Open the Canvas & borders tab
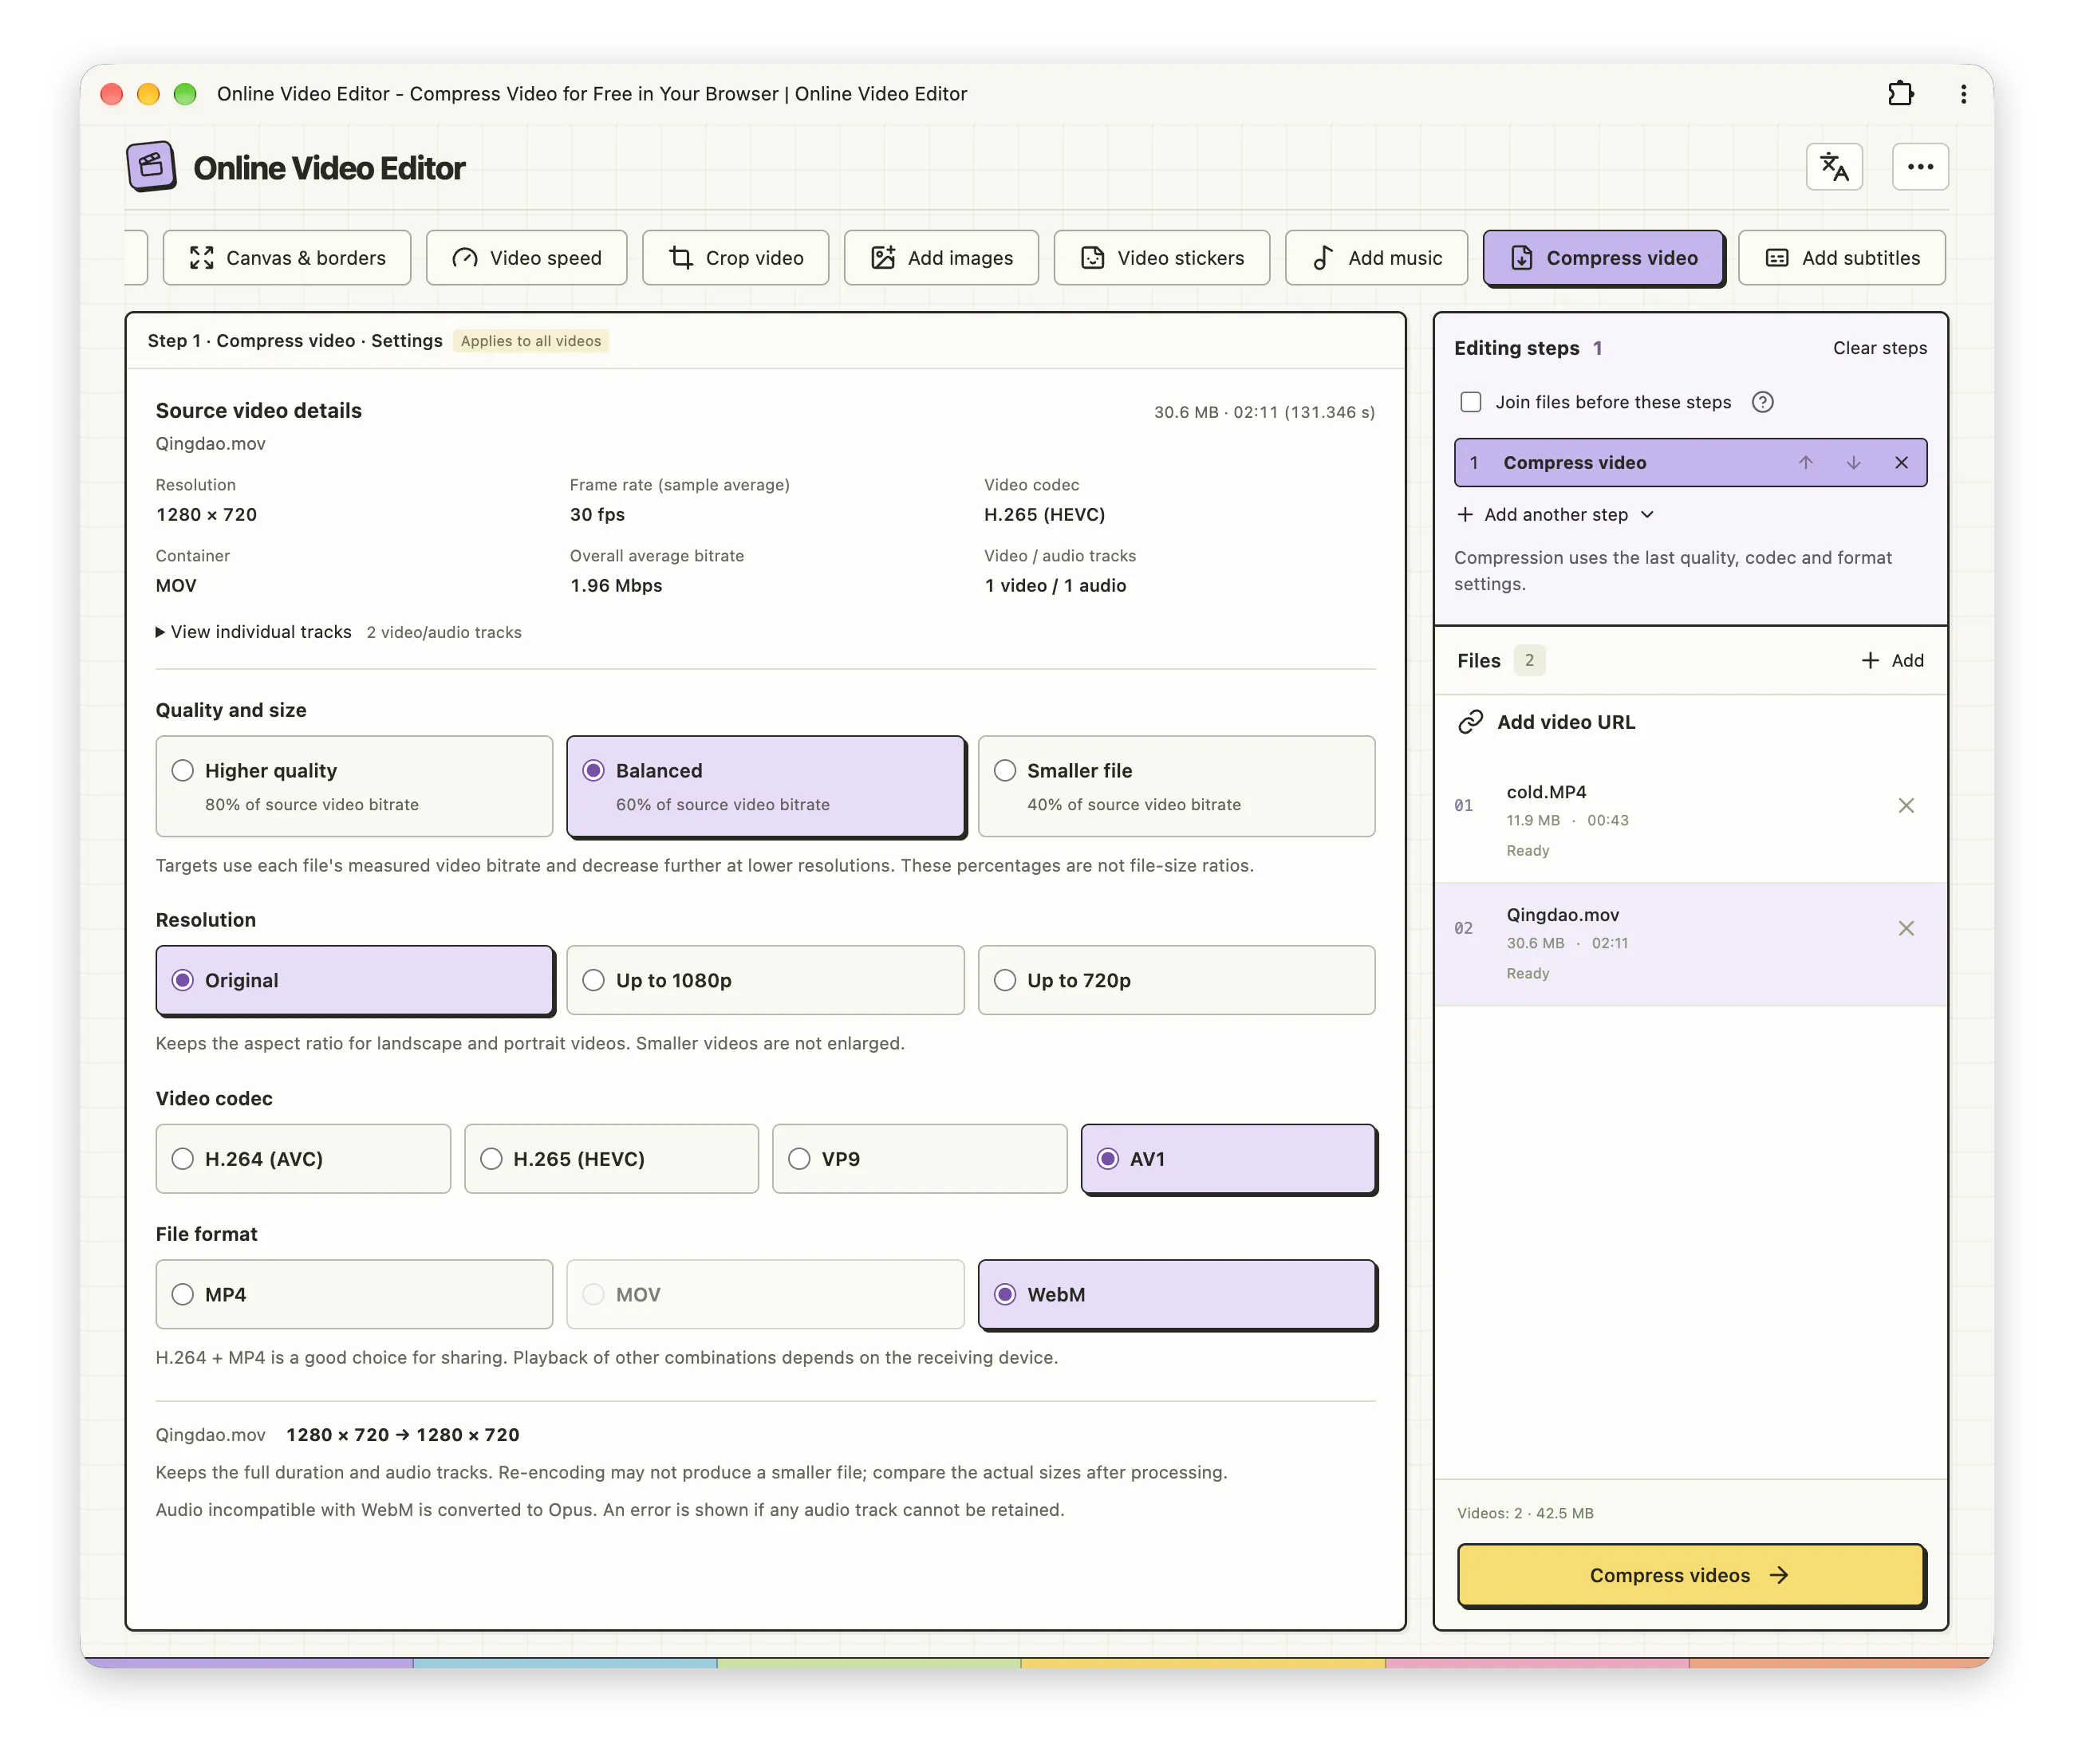Screen dimensions: 2074x1764 pyautogui.click(x=287, y=258)
